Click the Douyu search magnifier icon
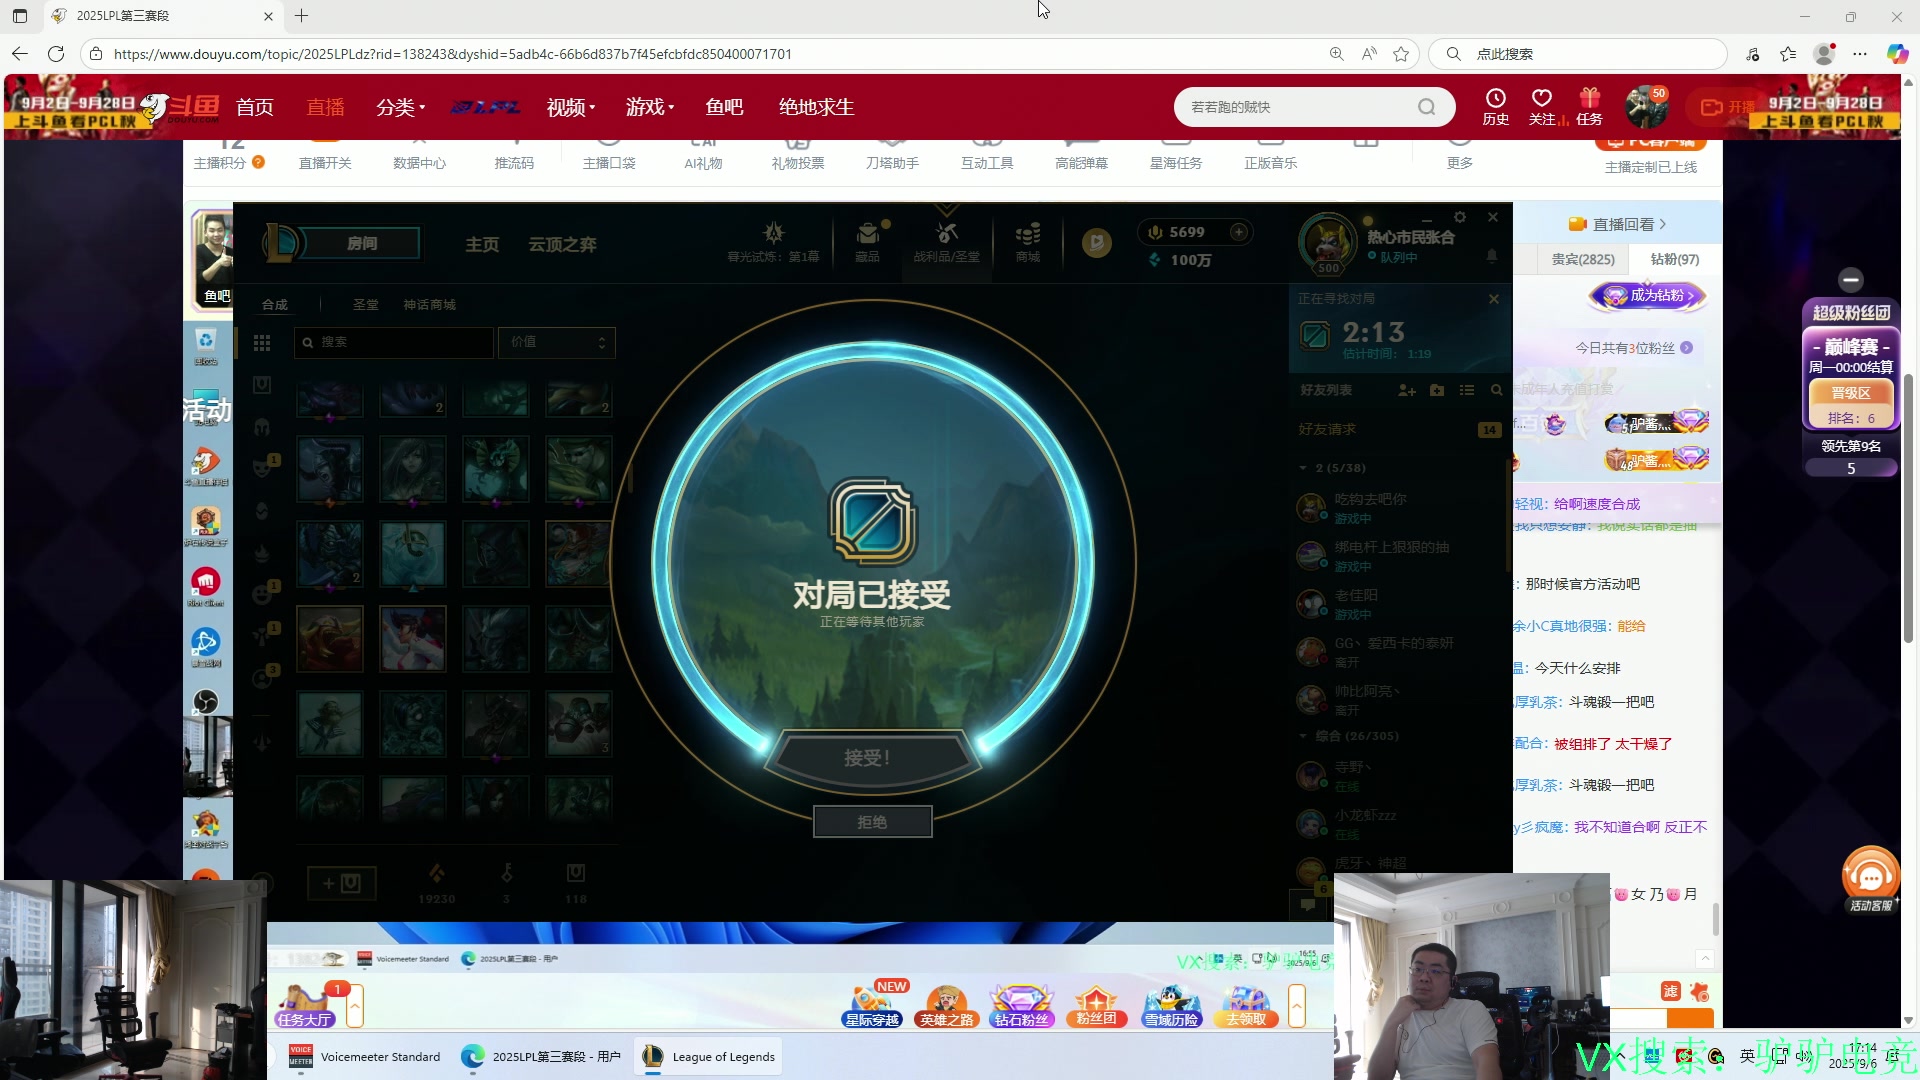Screen dimensions: 1920x1080 [1427, 107]
